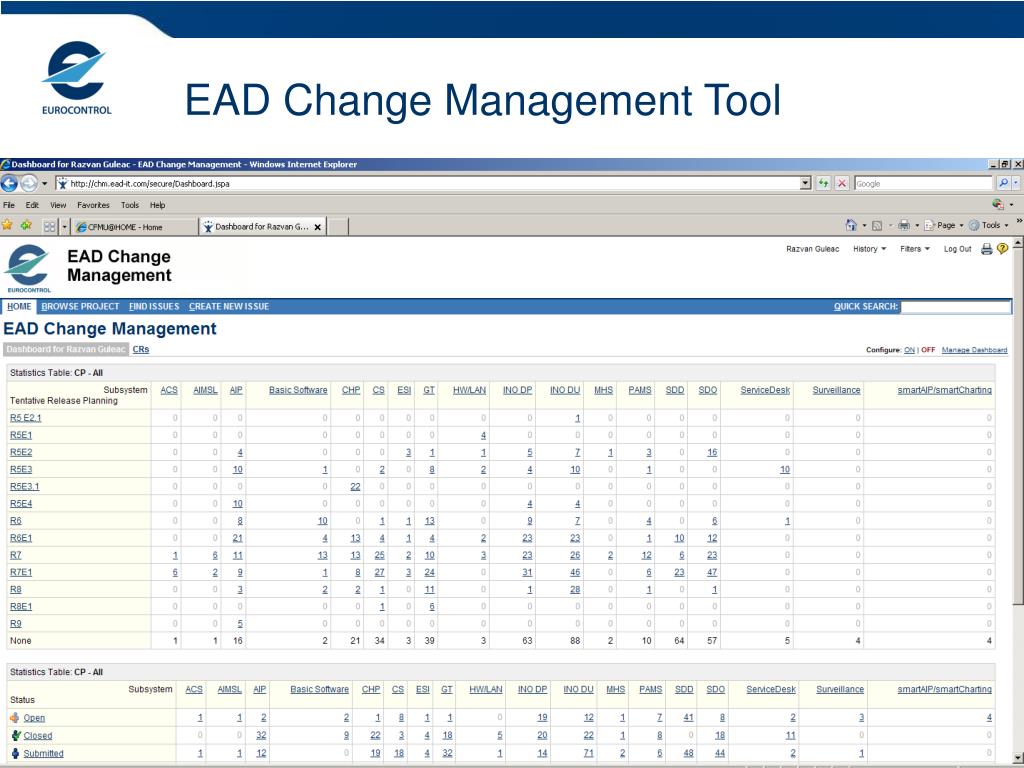1024x768 pixels.
Task: Click the R7E1 release link
Action: tap(21, 572)
